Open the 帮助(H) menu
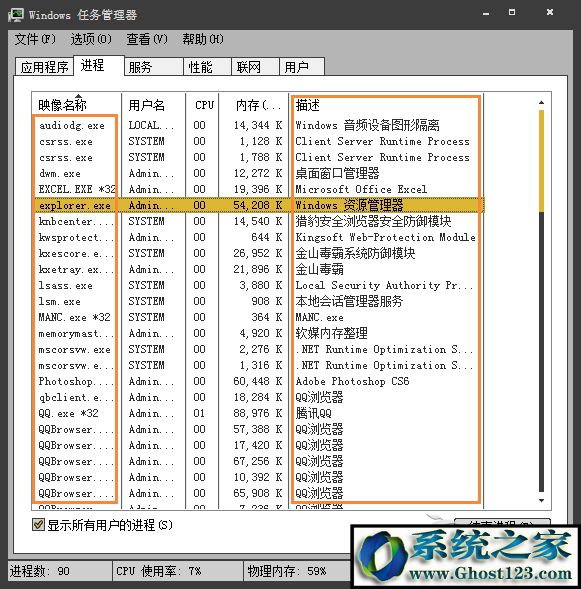This screenshot has width=581, height=589. (203, 39)
